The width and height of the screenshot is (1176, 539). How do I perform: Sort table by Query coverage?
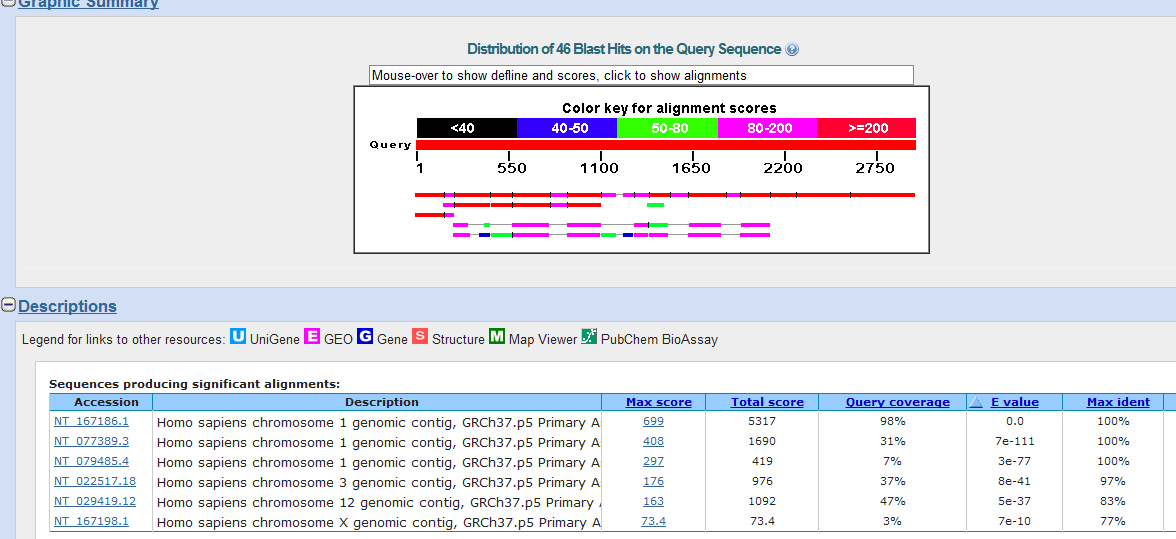click(x=898, y=403)
